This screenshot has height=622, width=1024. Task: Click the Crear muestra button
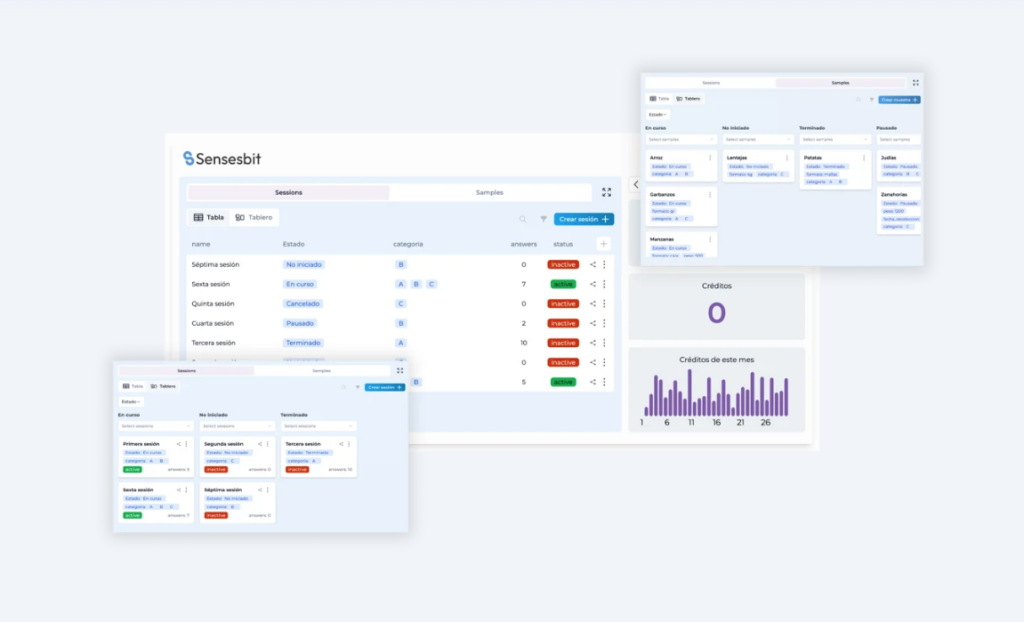(899, 99)
